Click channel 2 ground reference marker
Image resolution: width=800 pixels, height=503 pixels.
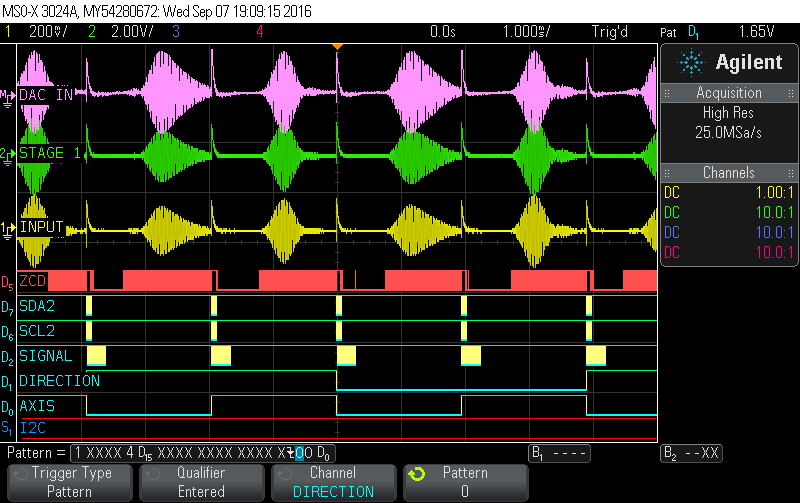pos(8,156)
